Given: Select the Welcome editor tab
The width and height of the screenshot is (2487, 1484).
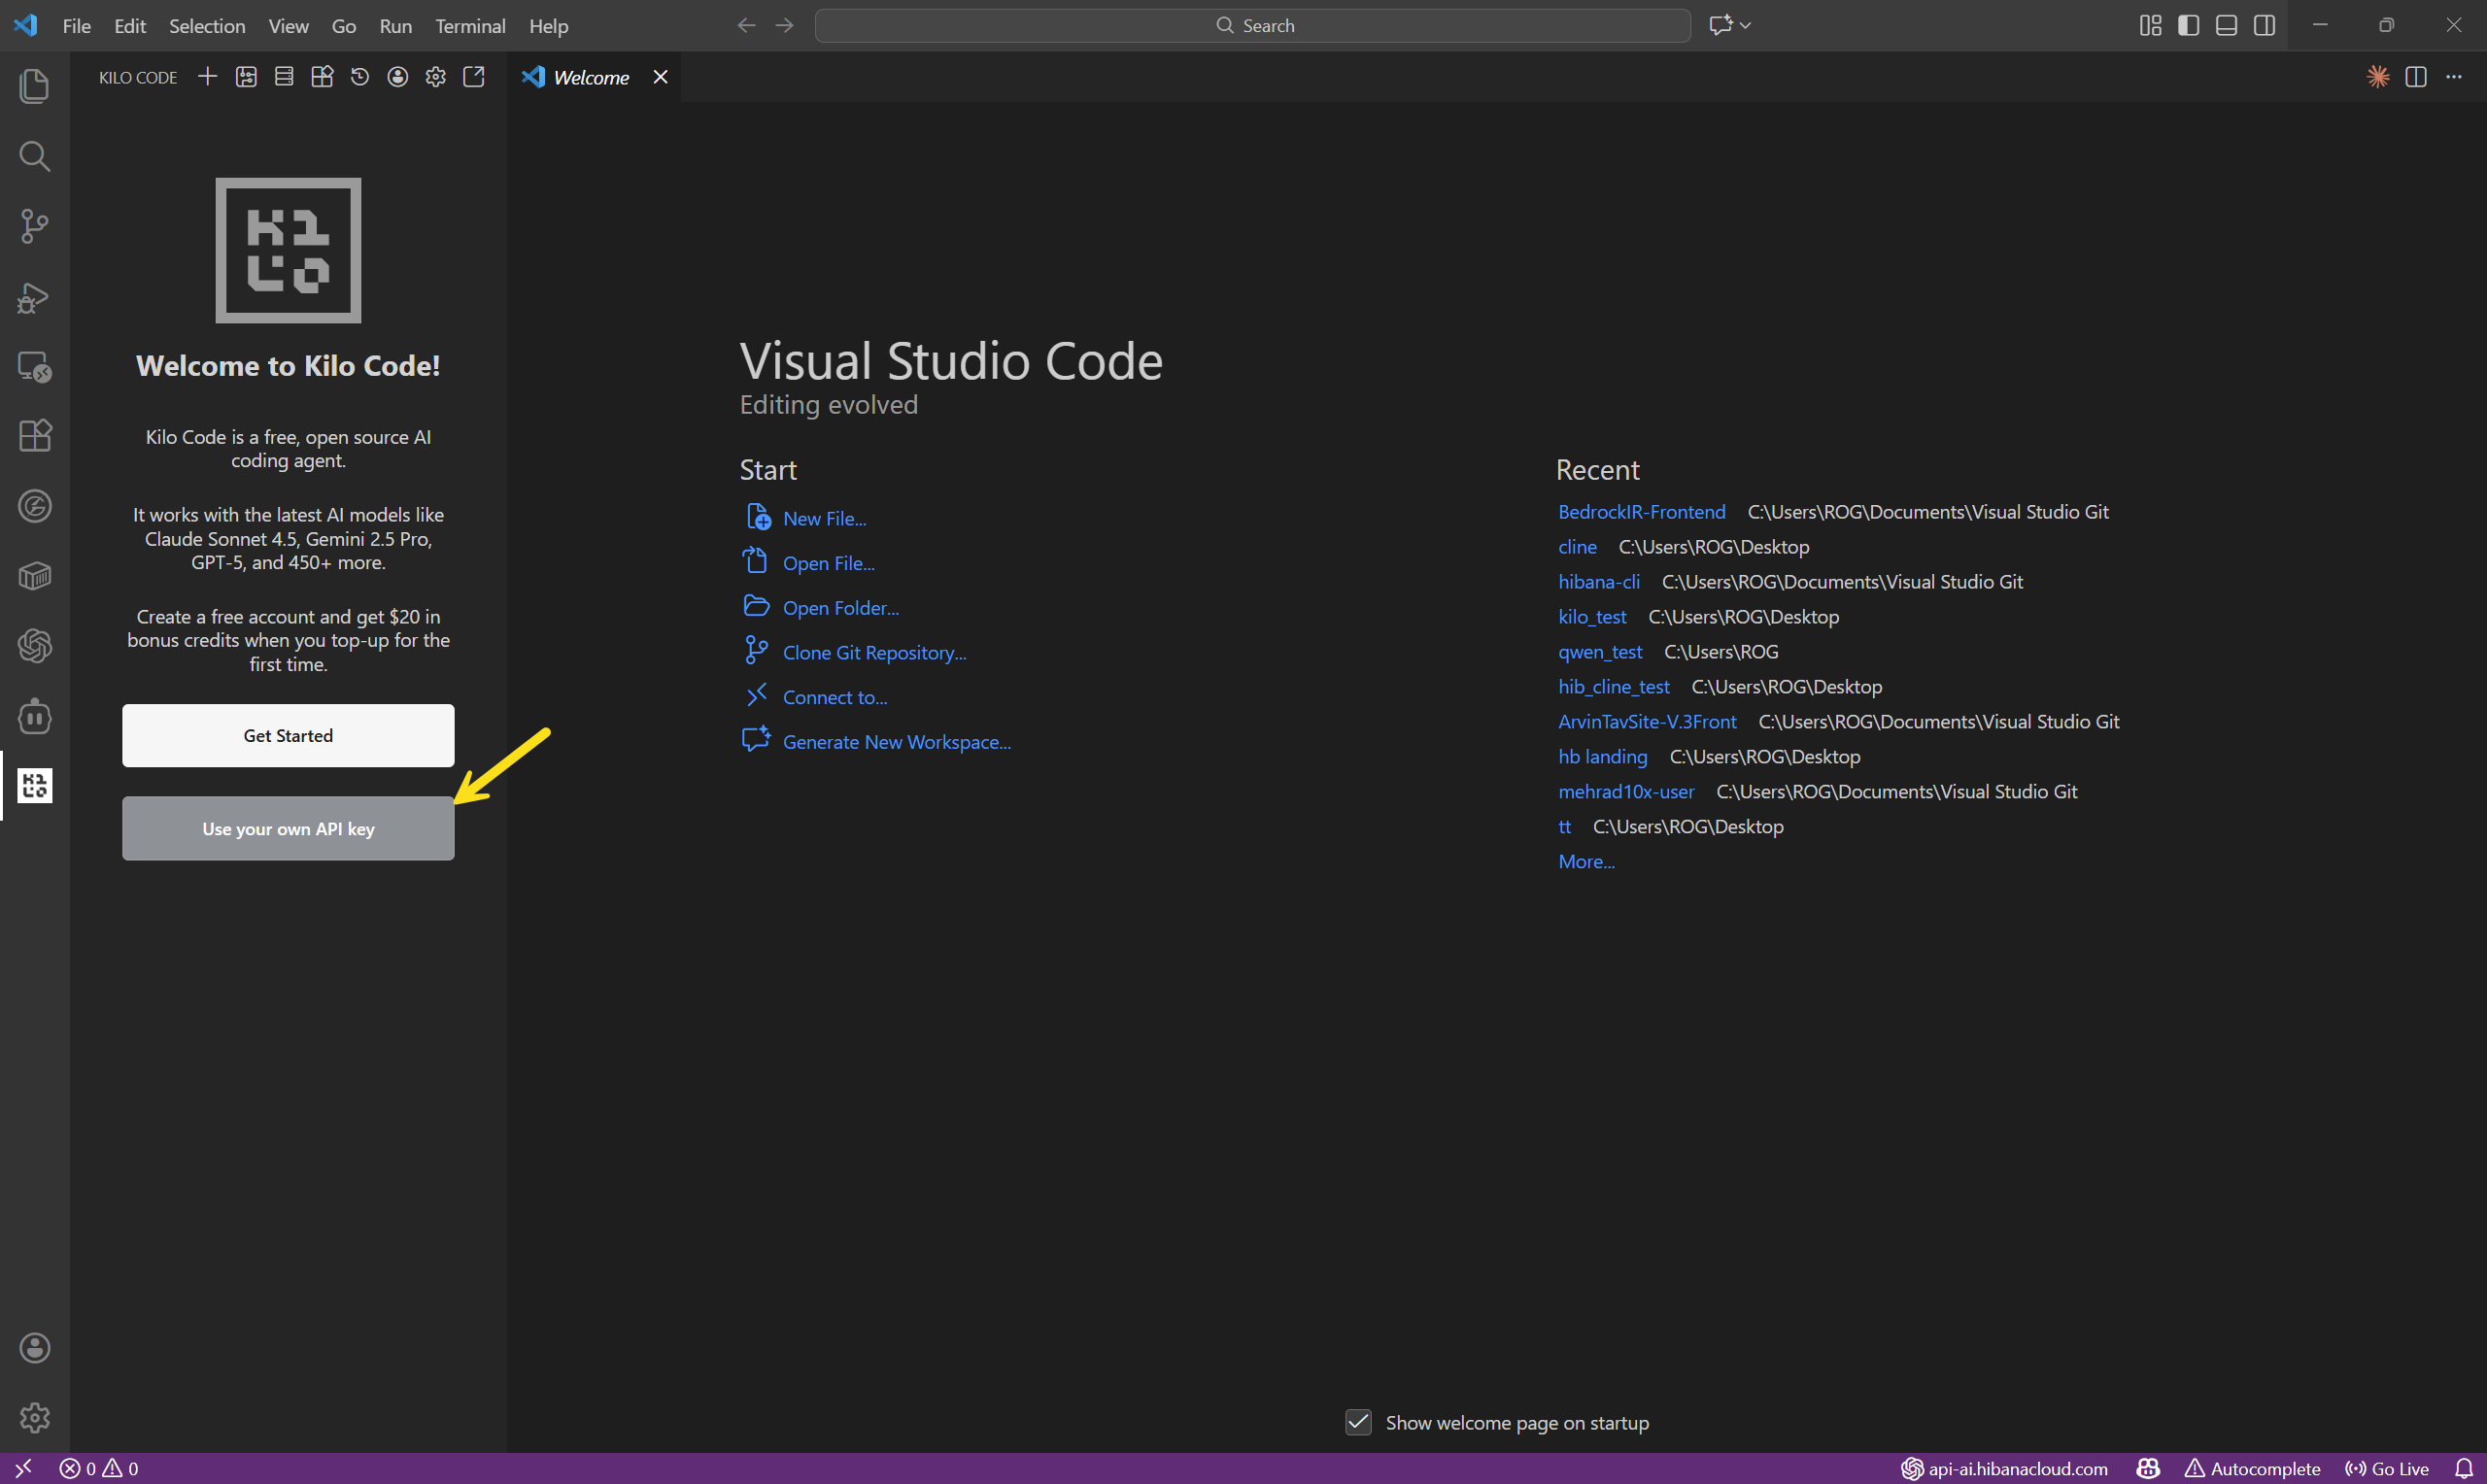Looking at the screenshot, I should pos(592,78).
